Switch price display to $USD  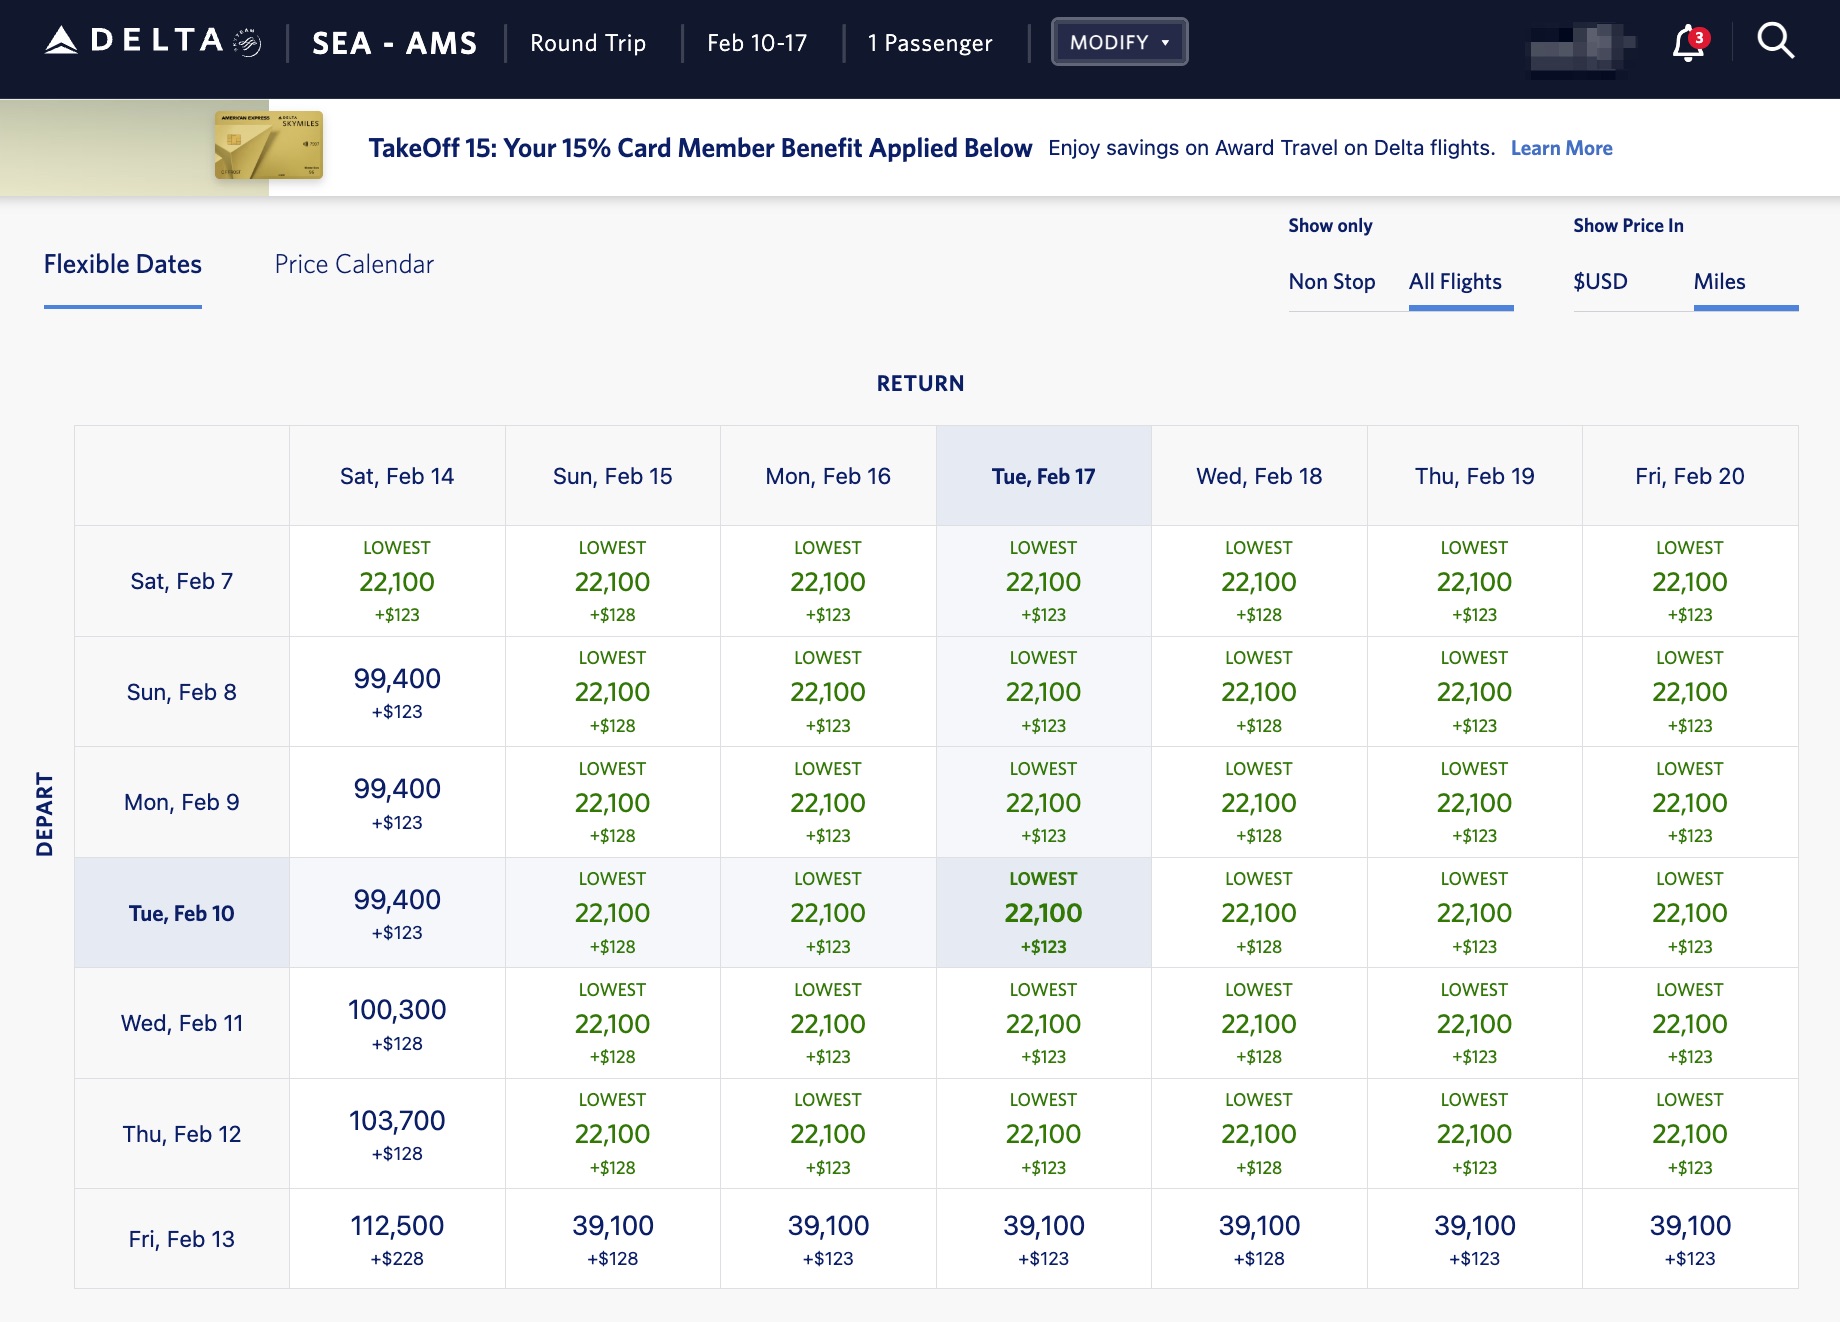tap(1600, 282)
